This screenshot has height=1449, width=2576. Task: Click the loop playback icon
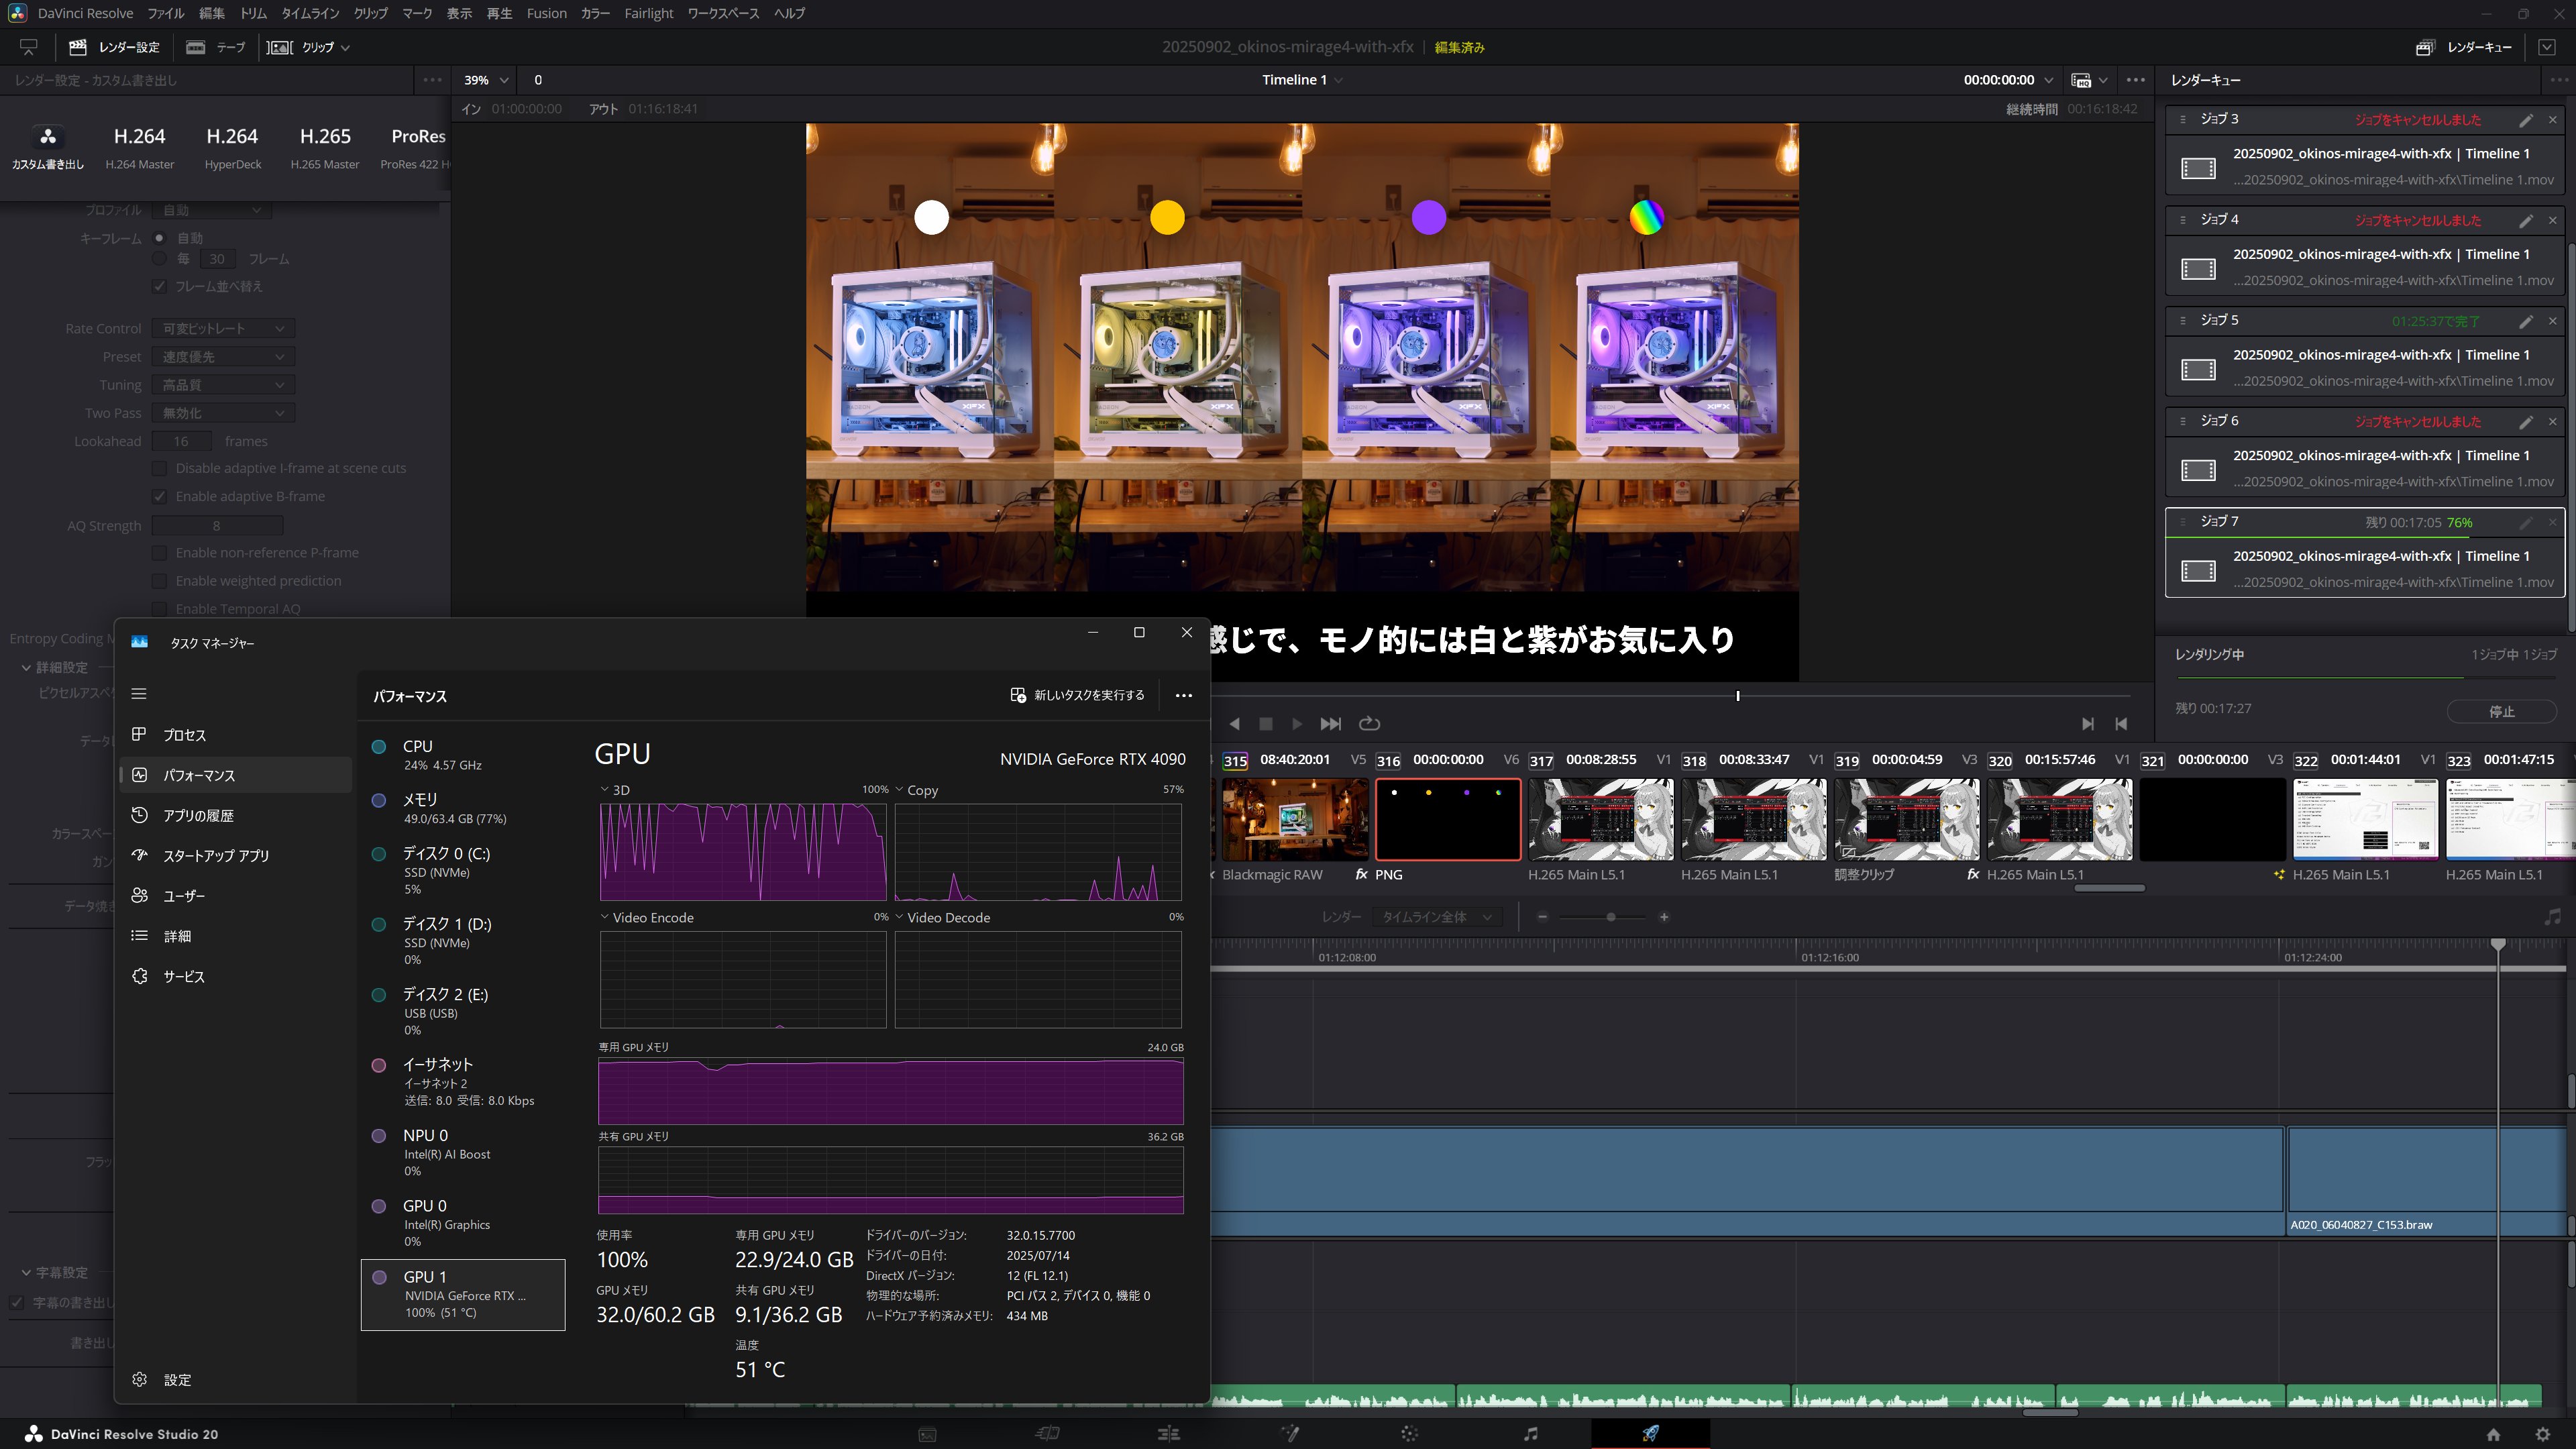(1369, 723)
